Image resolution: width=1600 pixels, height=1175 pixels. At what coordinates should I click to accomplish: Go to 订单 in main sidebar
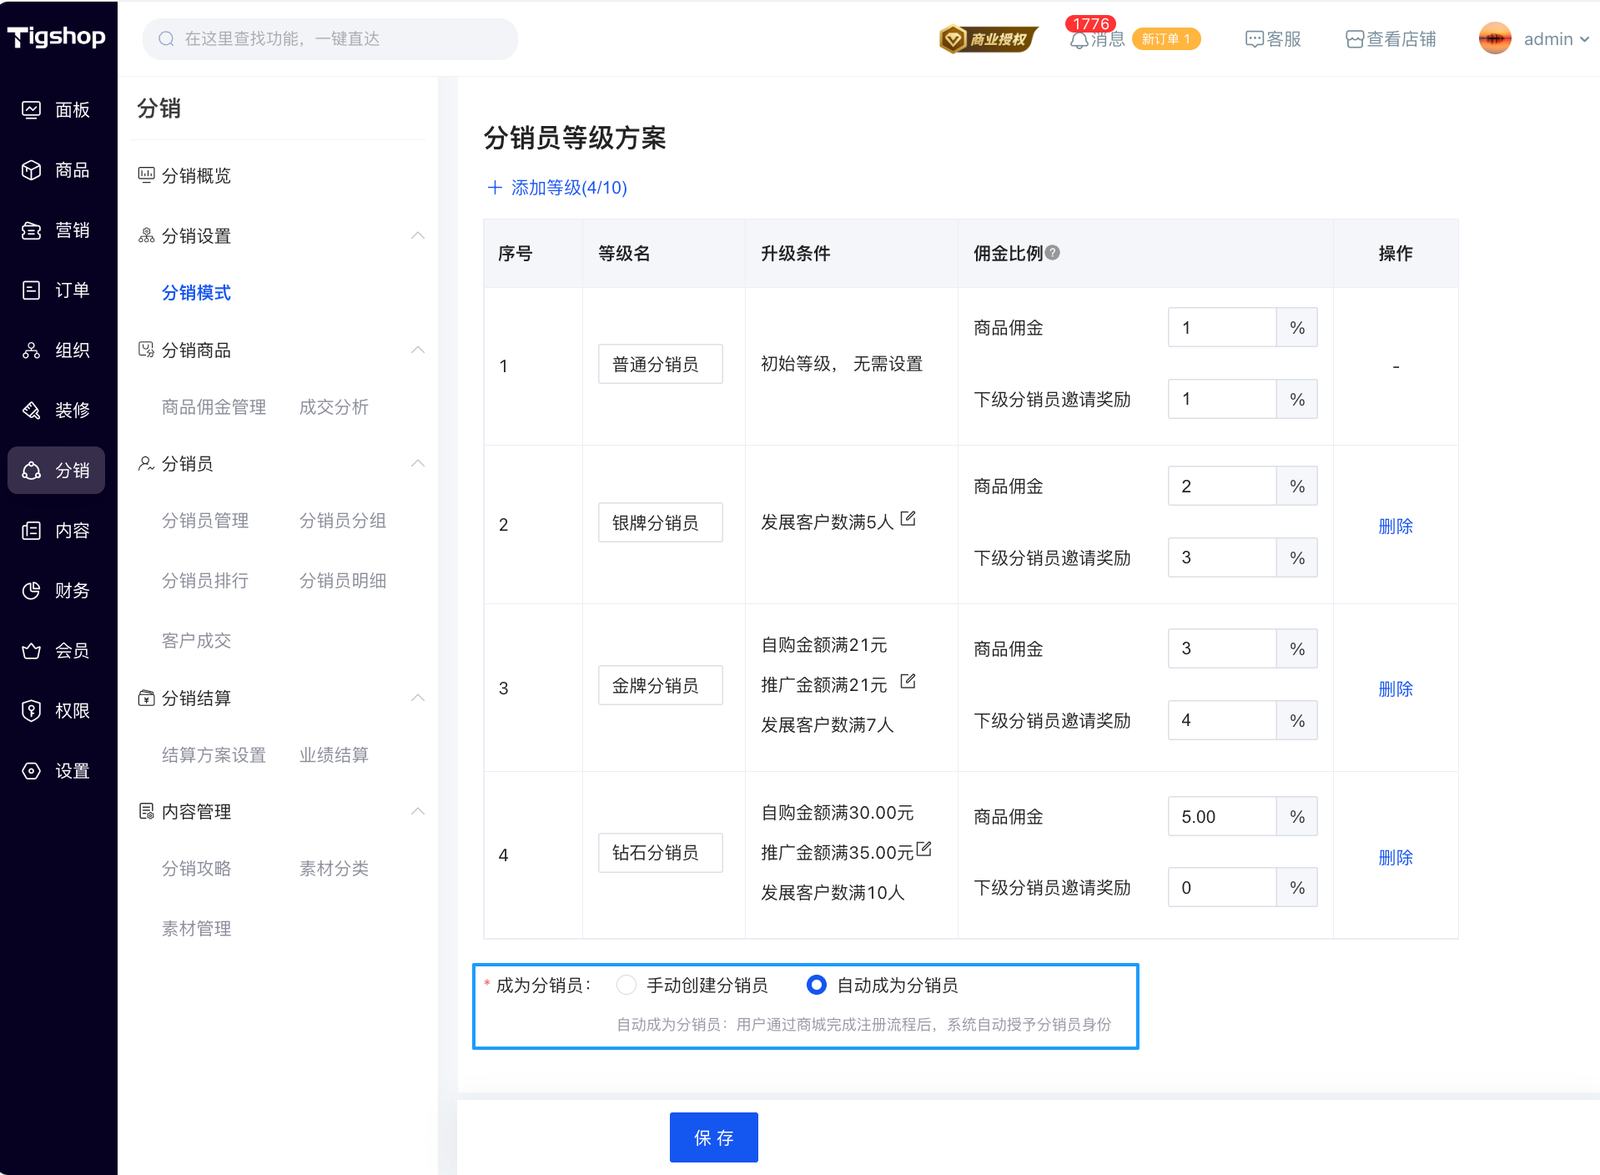click(58, 290)
